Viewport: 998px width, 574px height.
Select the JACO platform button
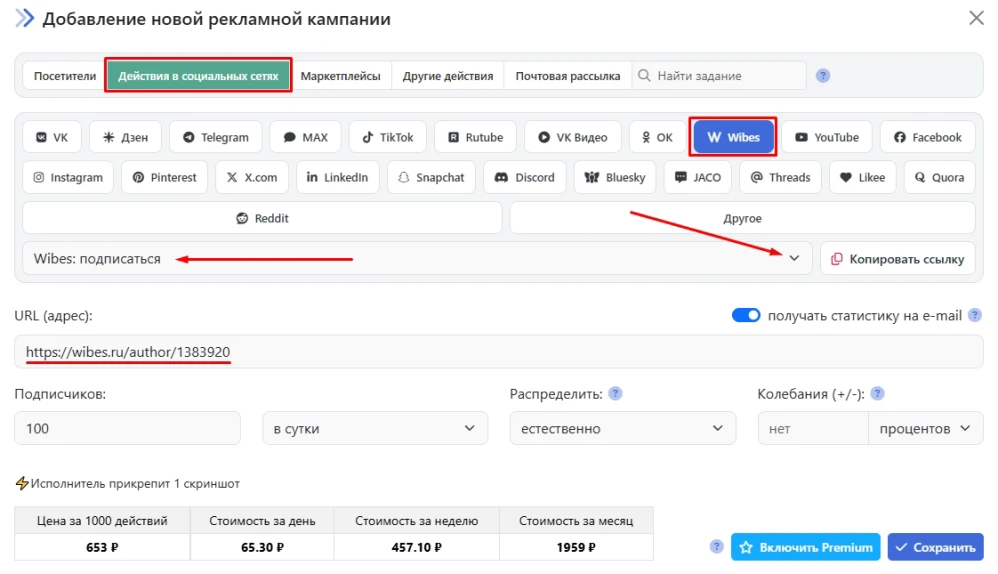[698, 177]
